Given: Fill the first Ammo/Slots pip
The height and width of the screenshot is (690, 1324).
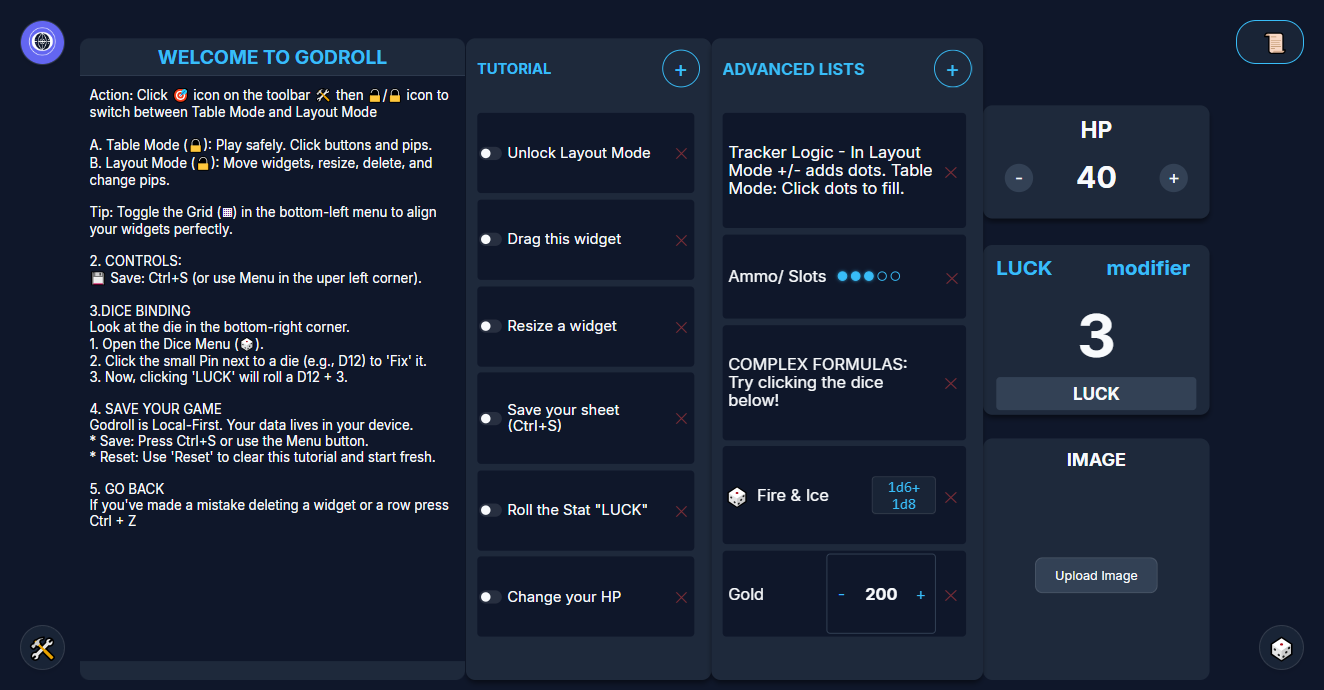Looking at the screenshot, I should (x=843, y=276).
